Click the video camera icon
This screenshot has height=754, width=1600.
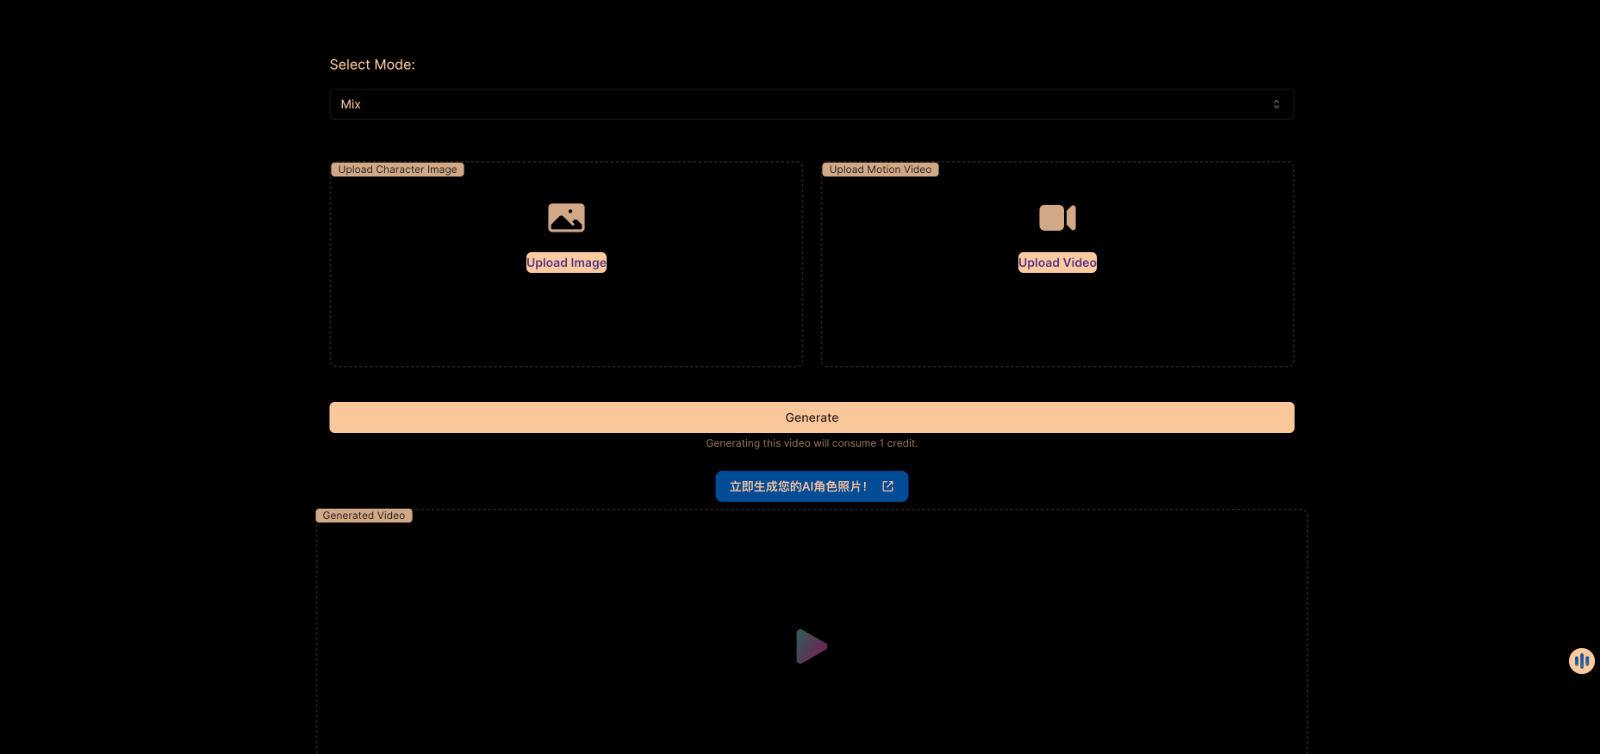point(1057,218)
